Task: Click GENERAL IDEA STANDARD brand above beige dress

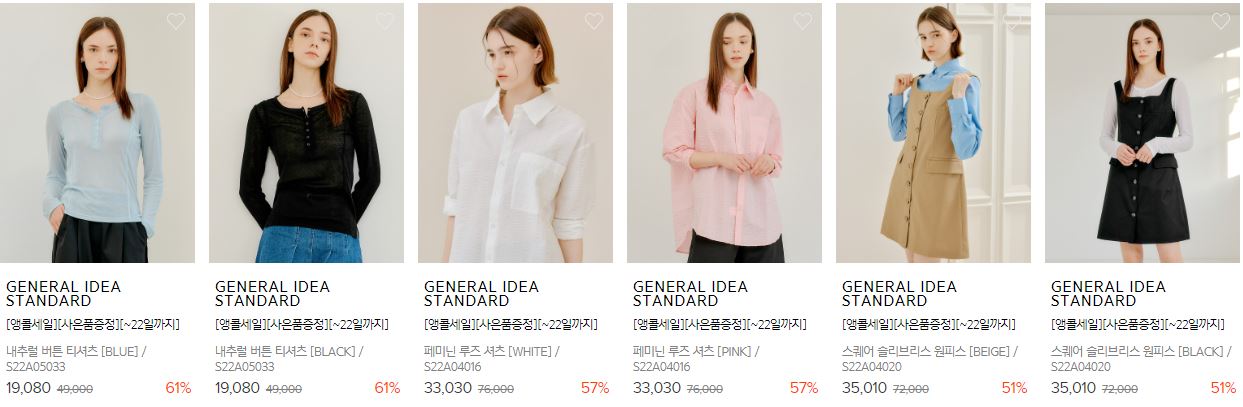Action: [x=899, y=294]
